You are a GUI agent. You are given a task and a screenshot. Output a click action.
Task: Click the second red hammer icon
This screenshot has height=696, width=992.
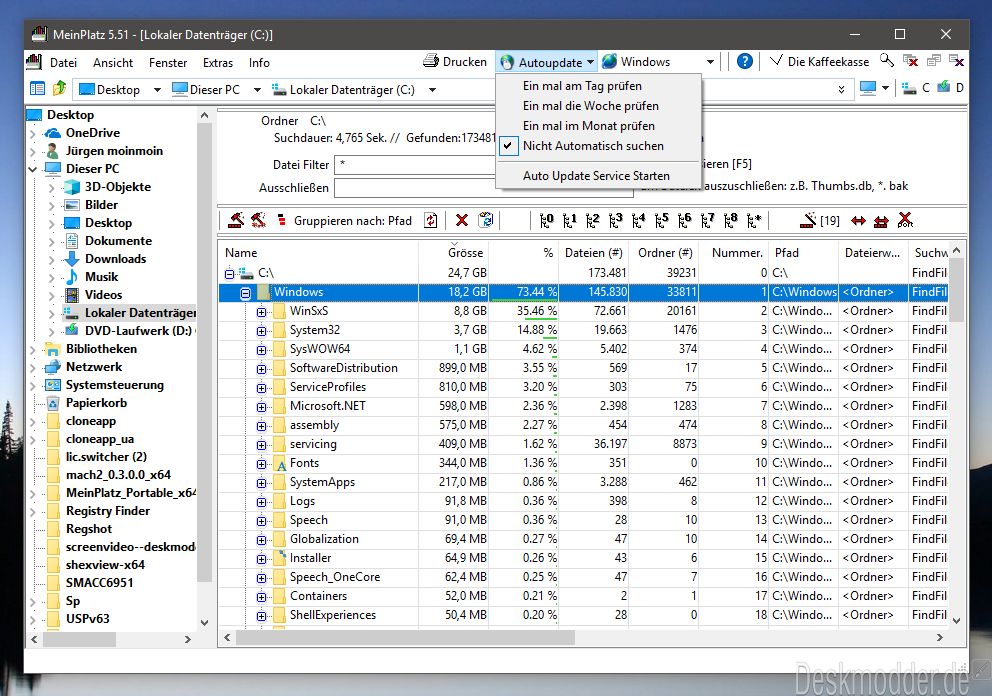pyautogui.click(x=258, y=220)
